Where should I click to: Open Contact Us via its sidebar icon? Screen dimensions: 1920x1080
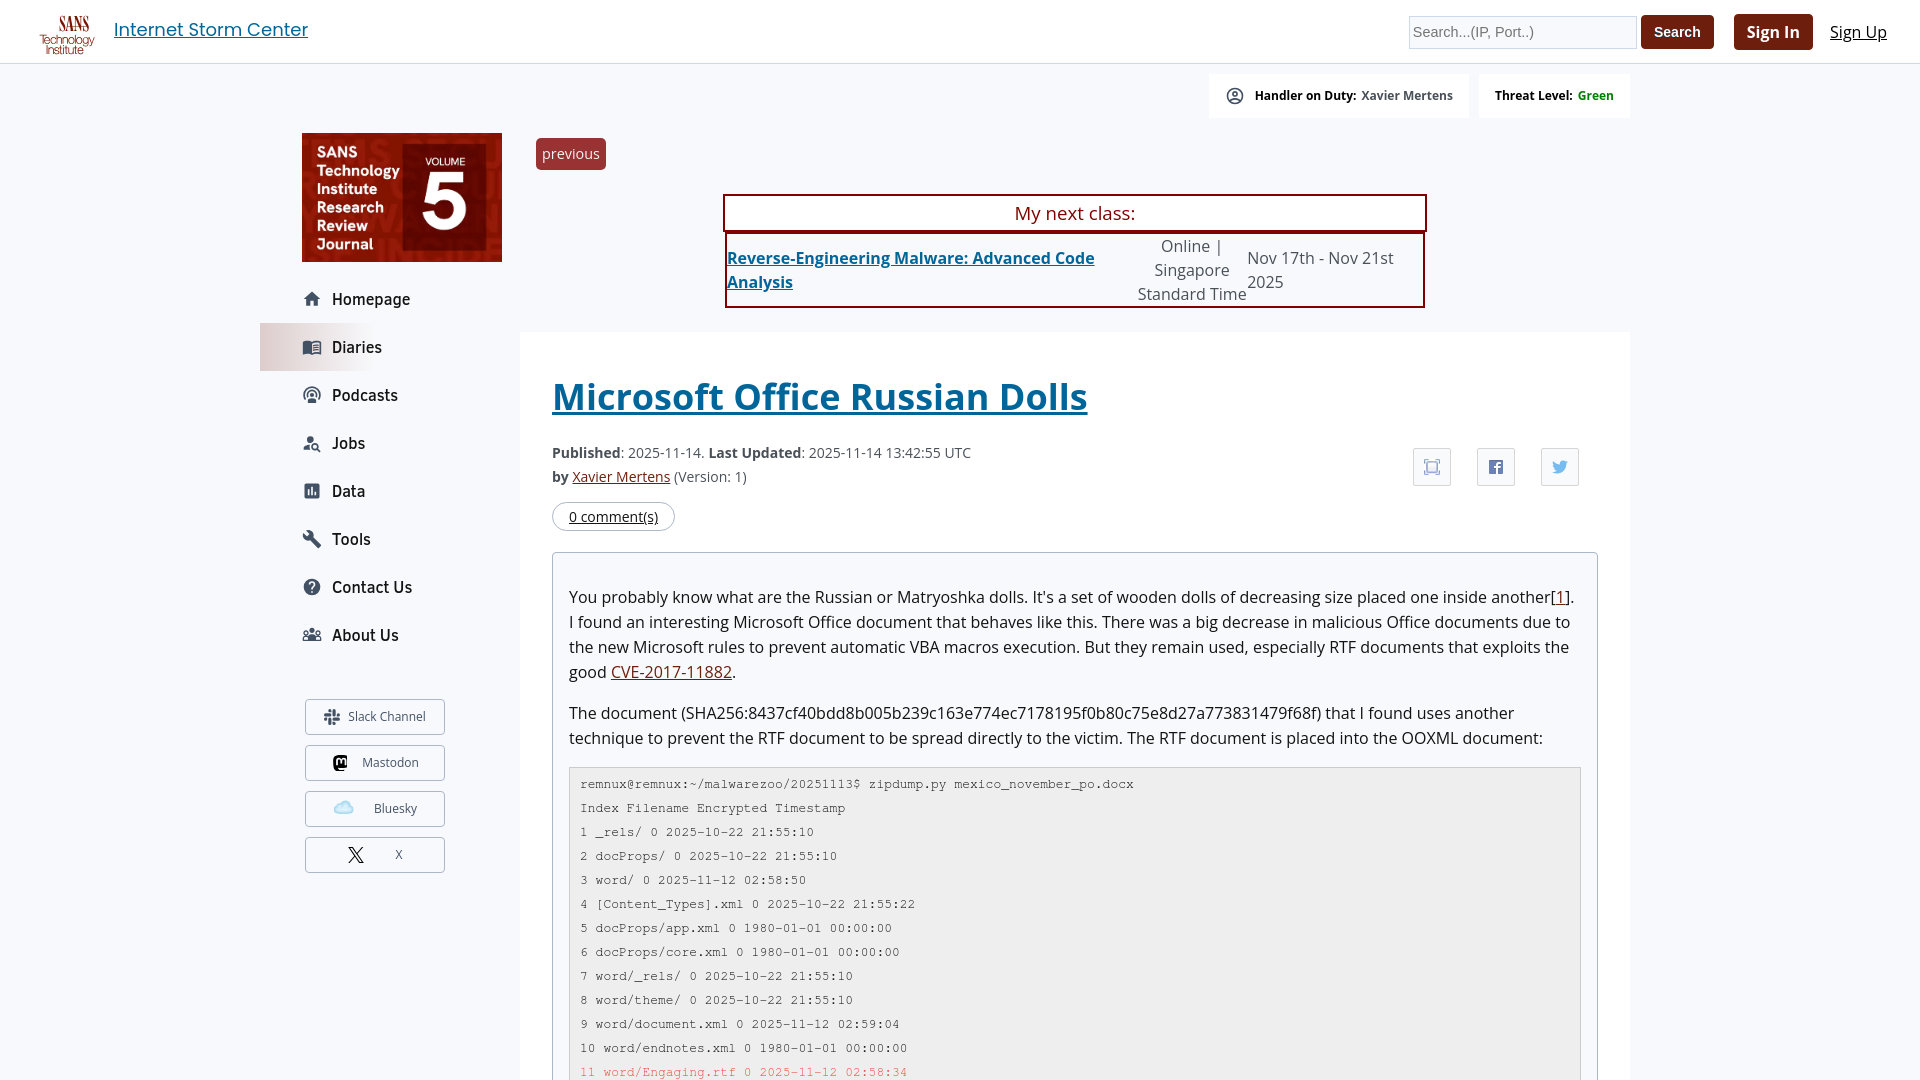click(312, 587)
